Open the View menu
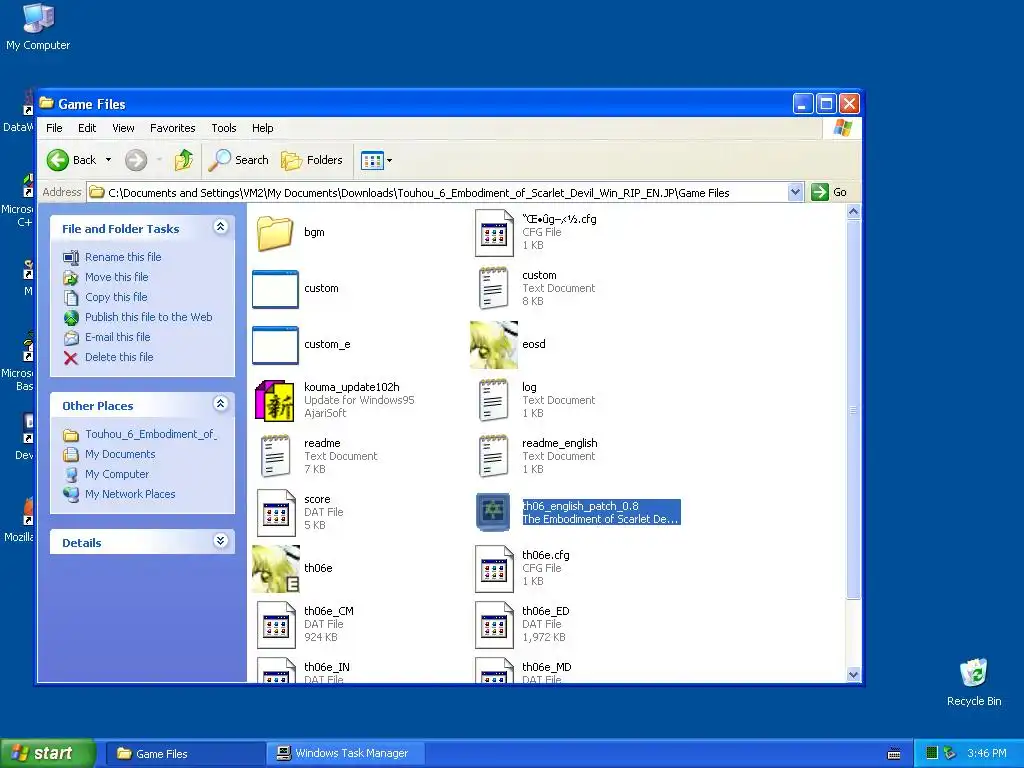 123,128
